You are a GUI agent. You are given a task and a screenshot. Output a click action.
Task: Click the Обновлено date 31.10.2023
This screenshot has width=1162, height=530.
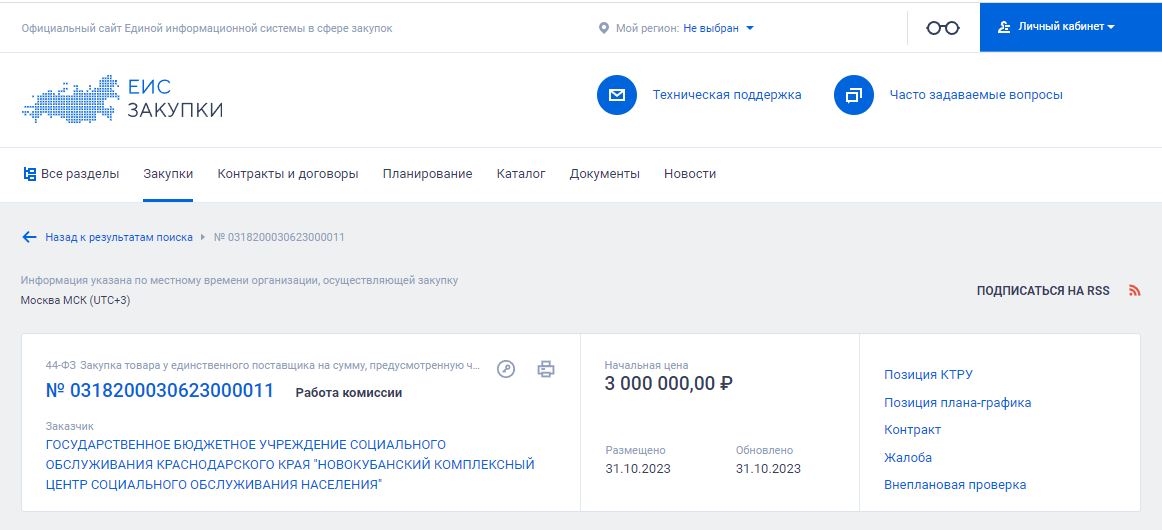tap(768, 468)
